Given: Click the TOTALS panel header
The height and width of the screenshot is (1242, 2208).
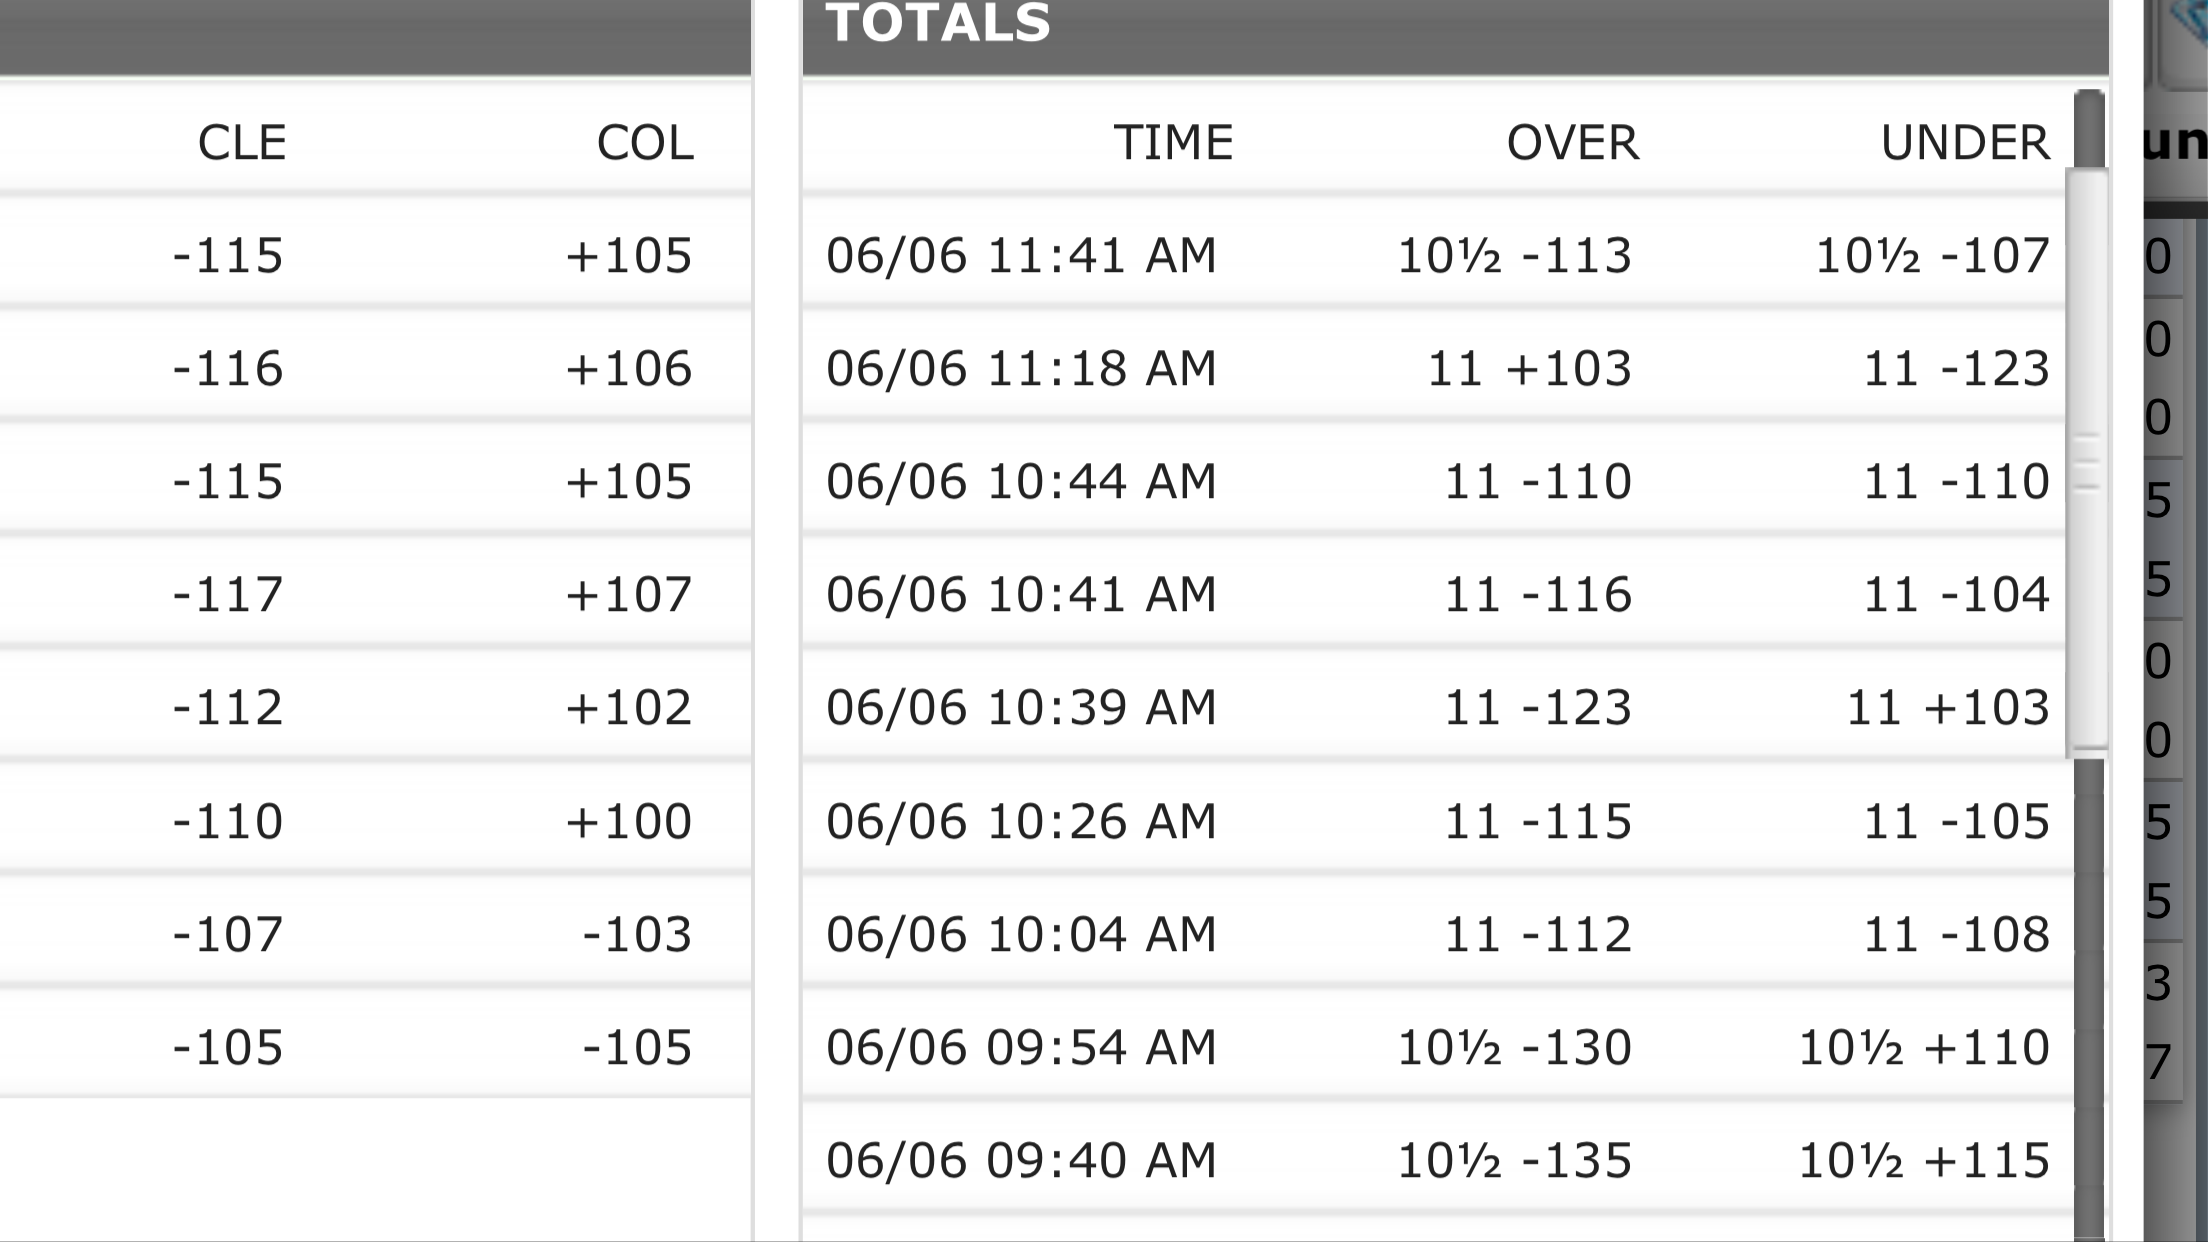Looking at the screenshot, I should [x=1456, y=35].
